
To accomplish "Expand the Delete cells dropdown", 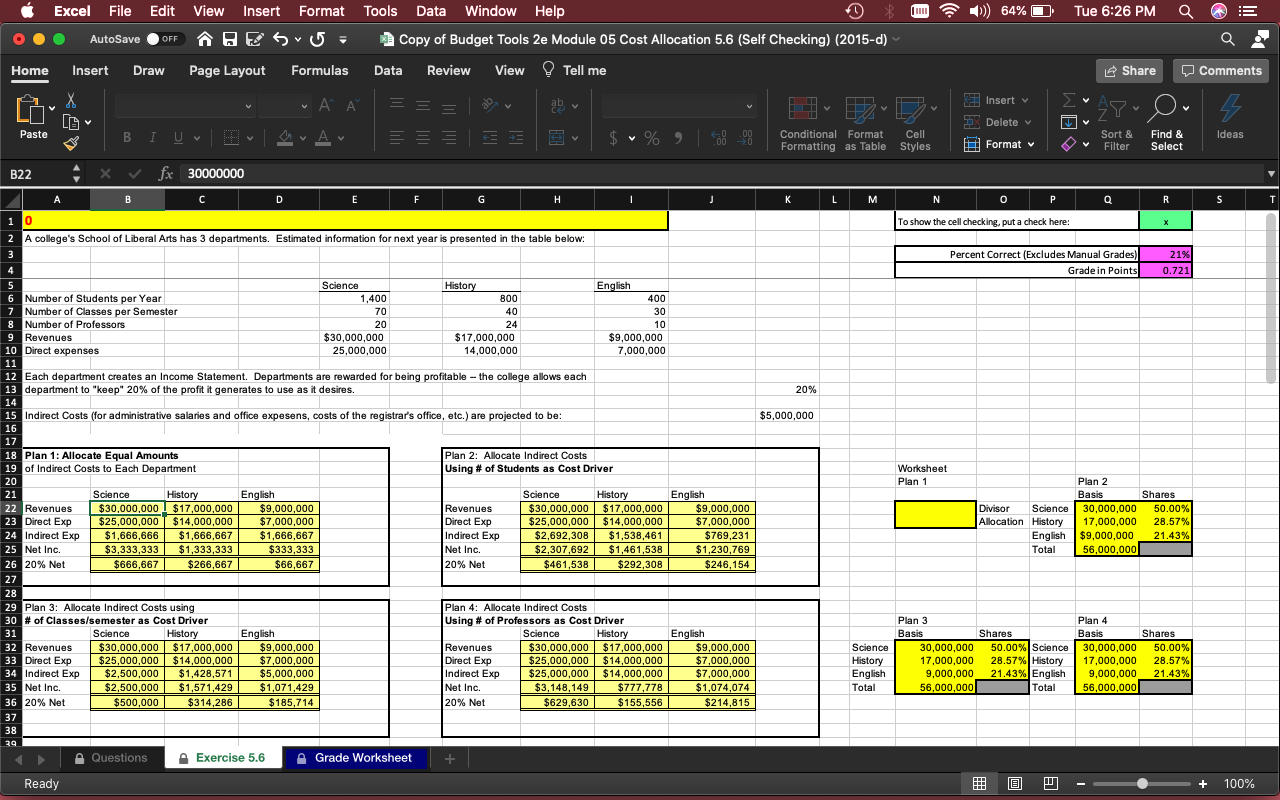I will (1029, 123).
